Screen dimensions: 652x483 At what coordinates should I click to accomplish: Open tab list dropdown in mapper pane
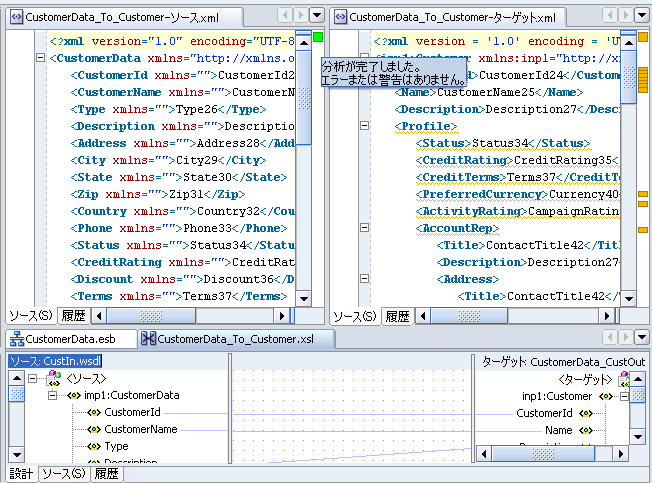(x=642, y=337)
